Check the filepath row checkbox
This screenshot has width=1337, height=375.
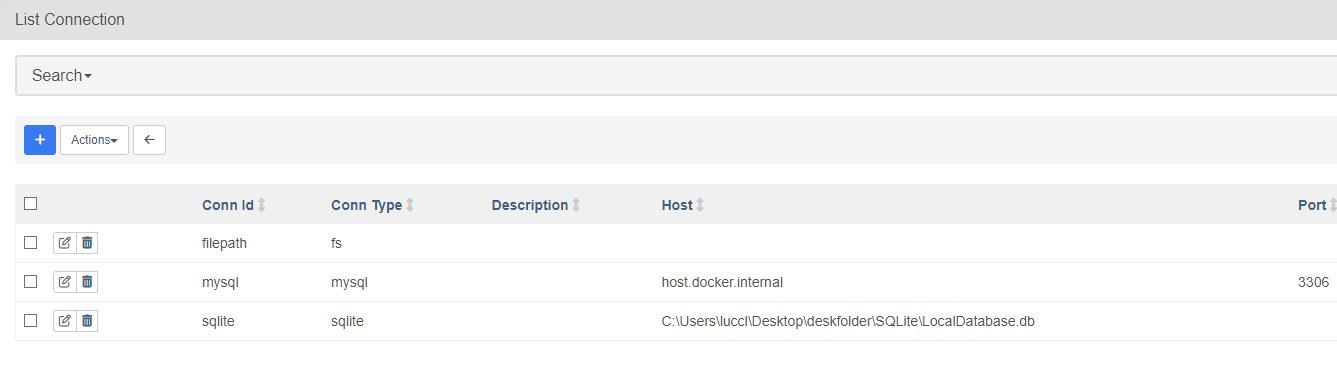click(x=31, y=243)
